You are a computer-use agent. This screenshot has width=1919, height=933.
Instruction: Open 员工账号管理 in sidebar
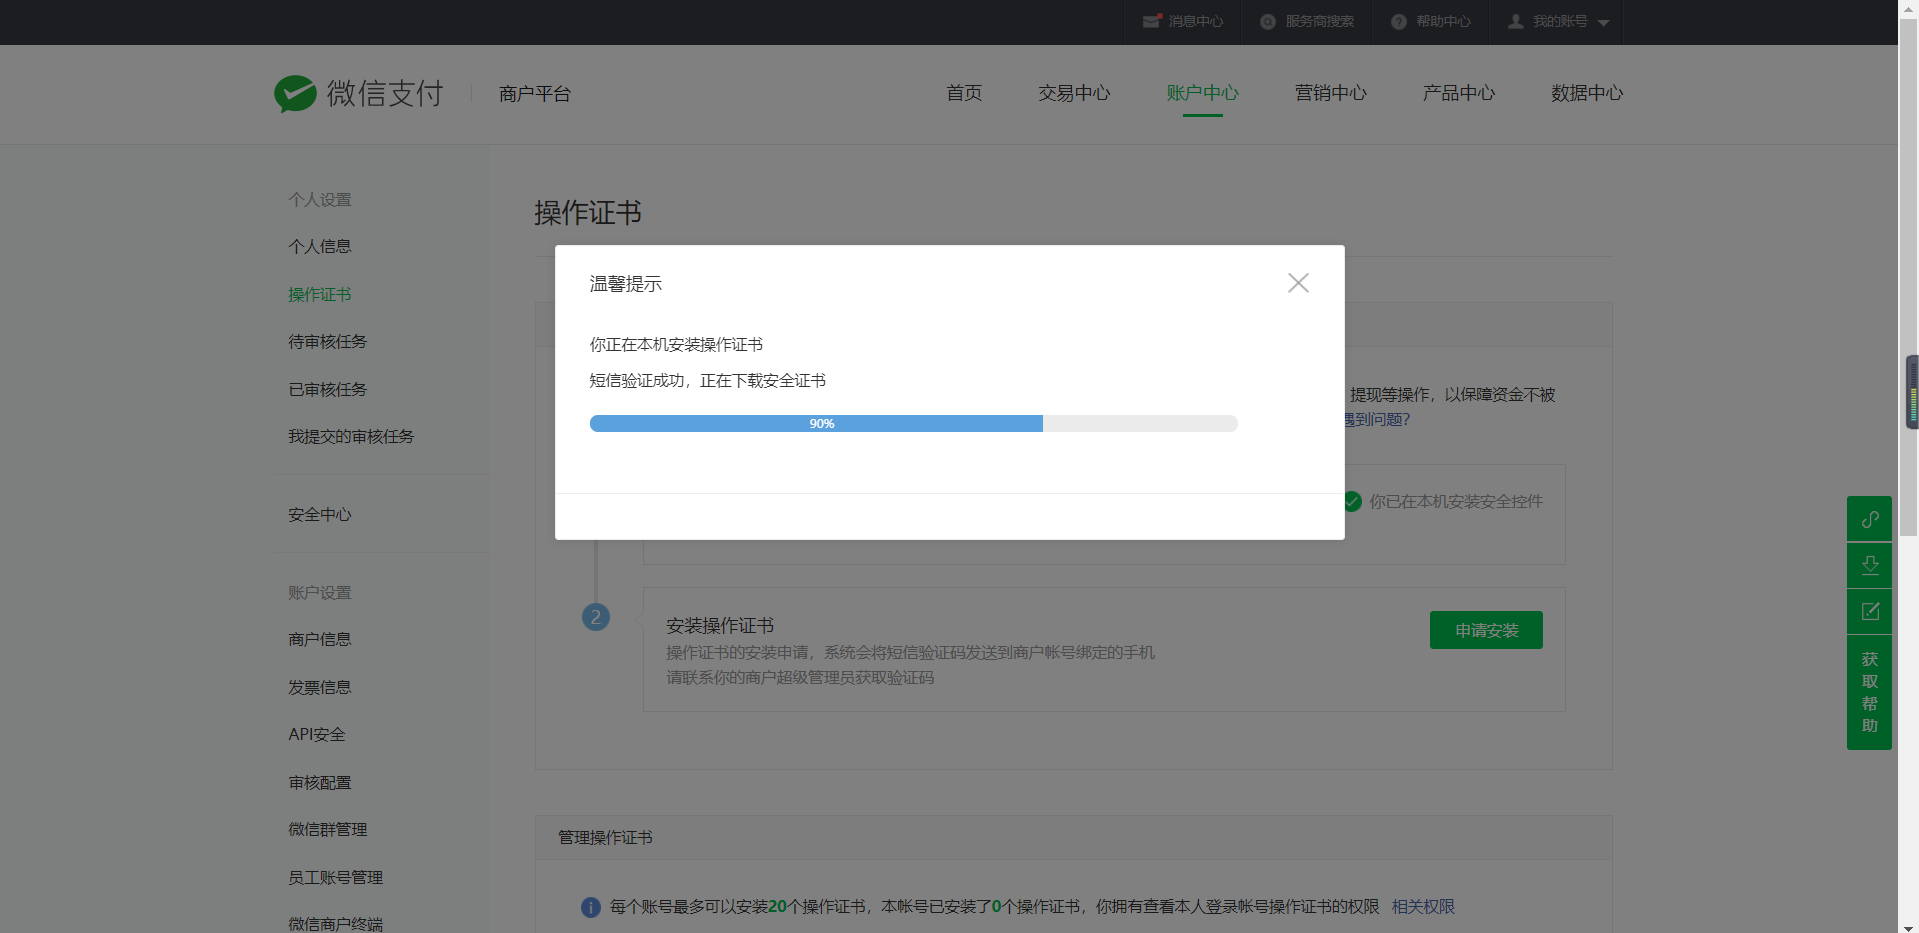[336, 877]
